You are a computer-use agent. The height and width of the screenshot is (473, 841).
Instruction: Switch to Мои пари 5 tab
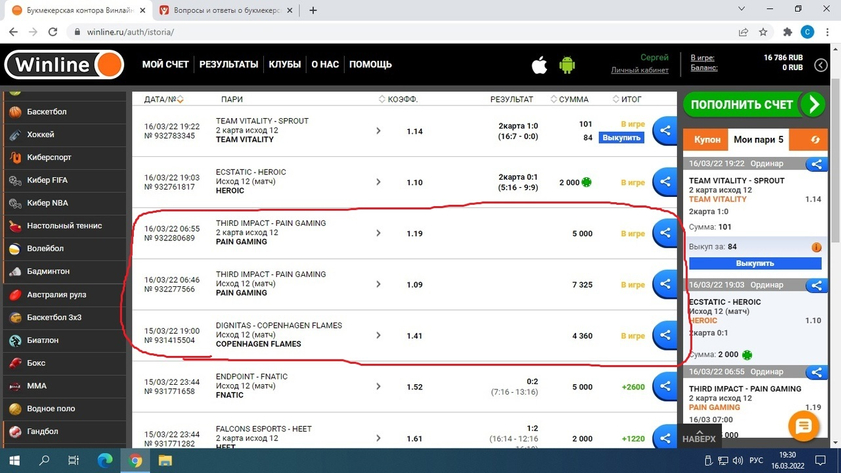click(758, 139)
